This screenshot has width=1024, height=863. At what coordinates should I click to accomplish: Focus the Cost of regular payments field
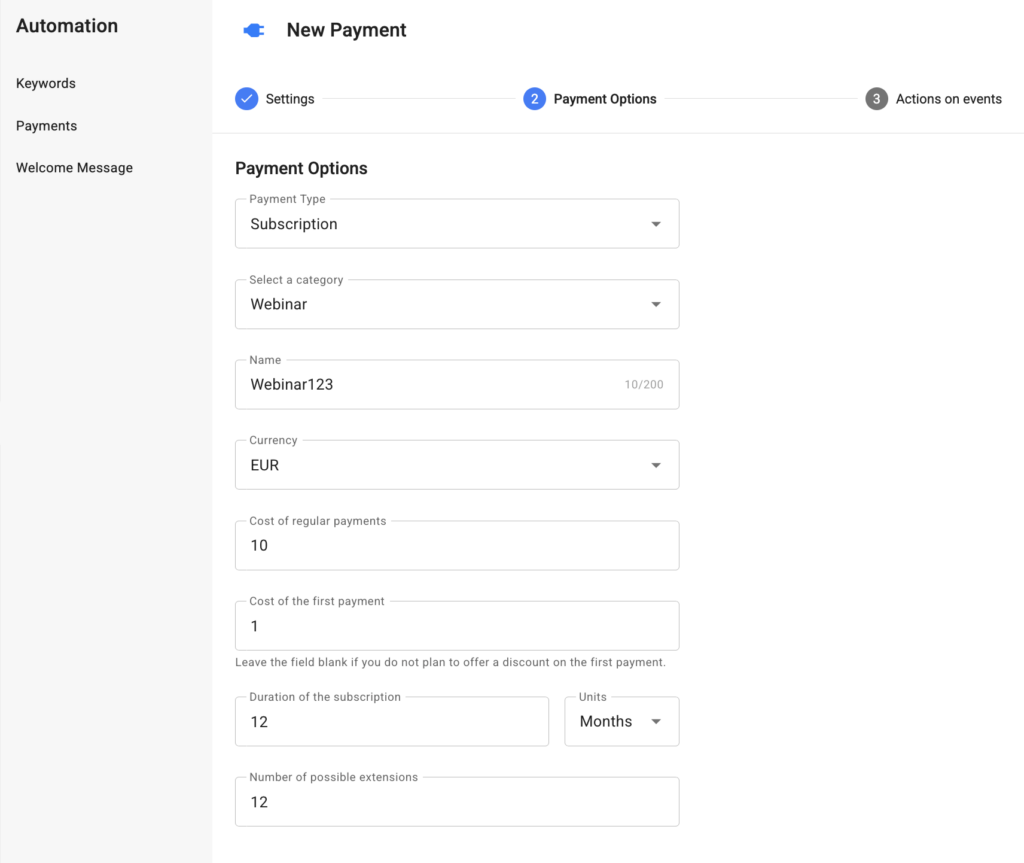coord(457,546)
